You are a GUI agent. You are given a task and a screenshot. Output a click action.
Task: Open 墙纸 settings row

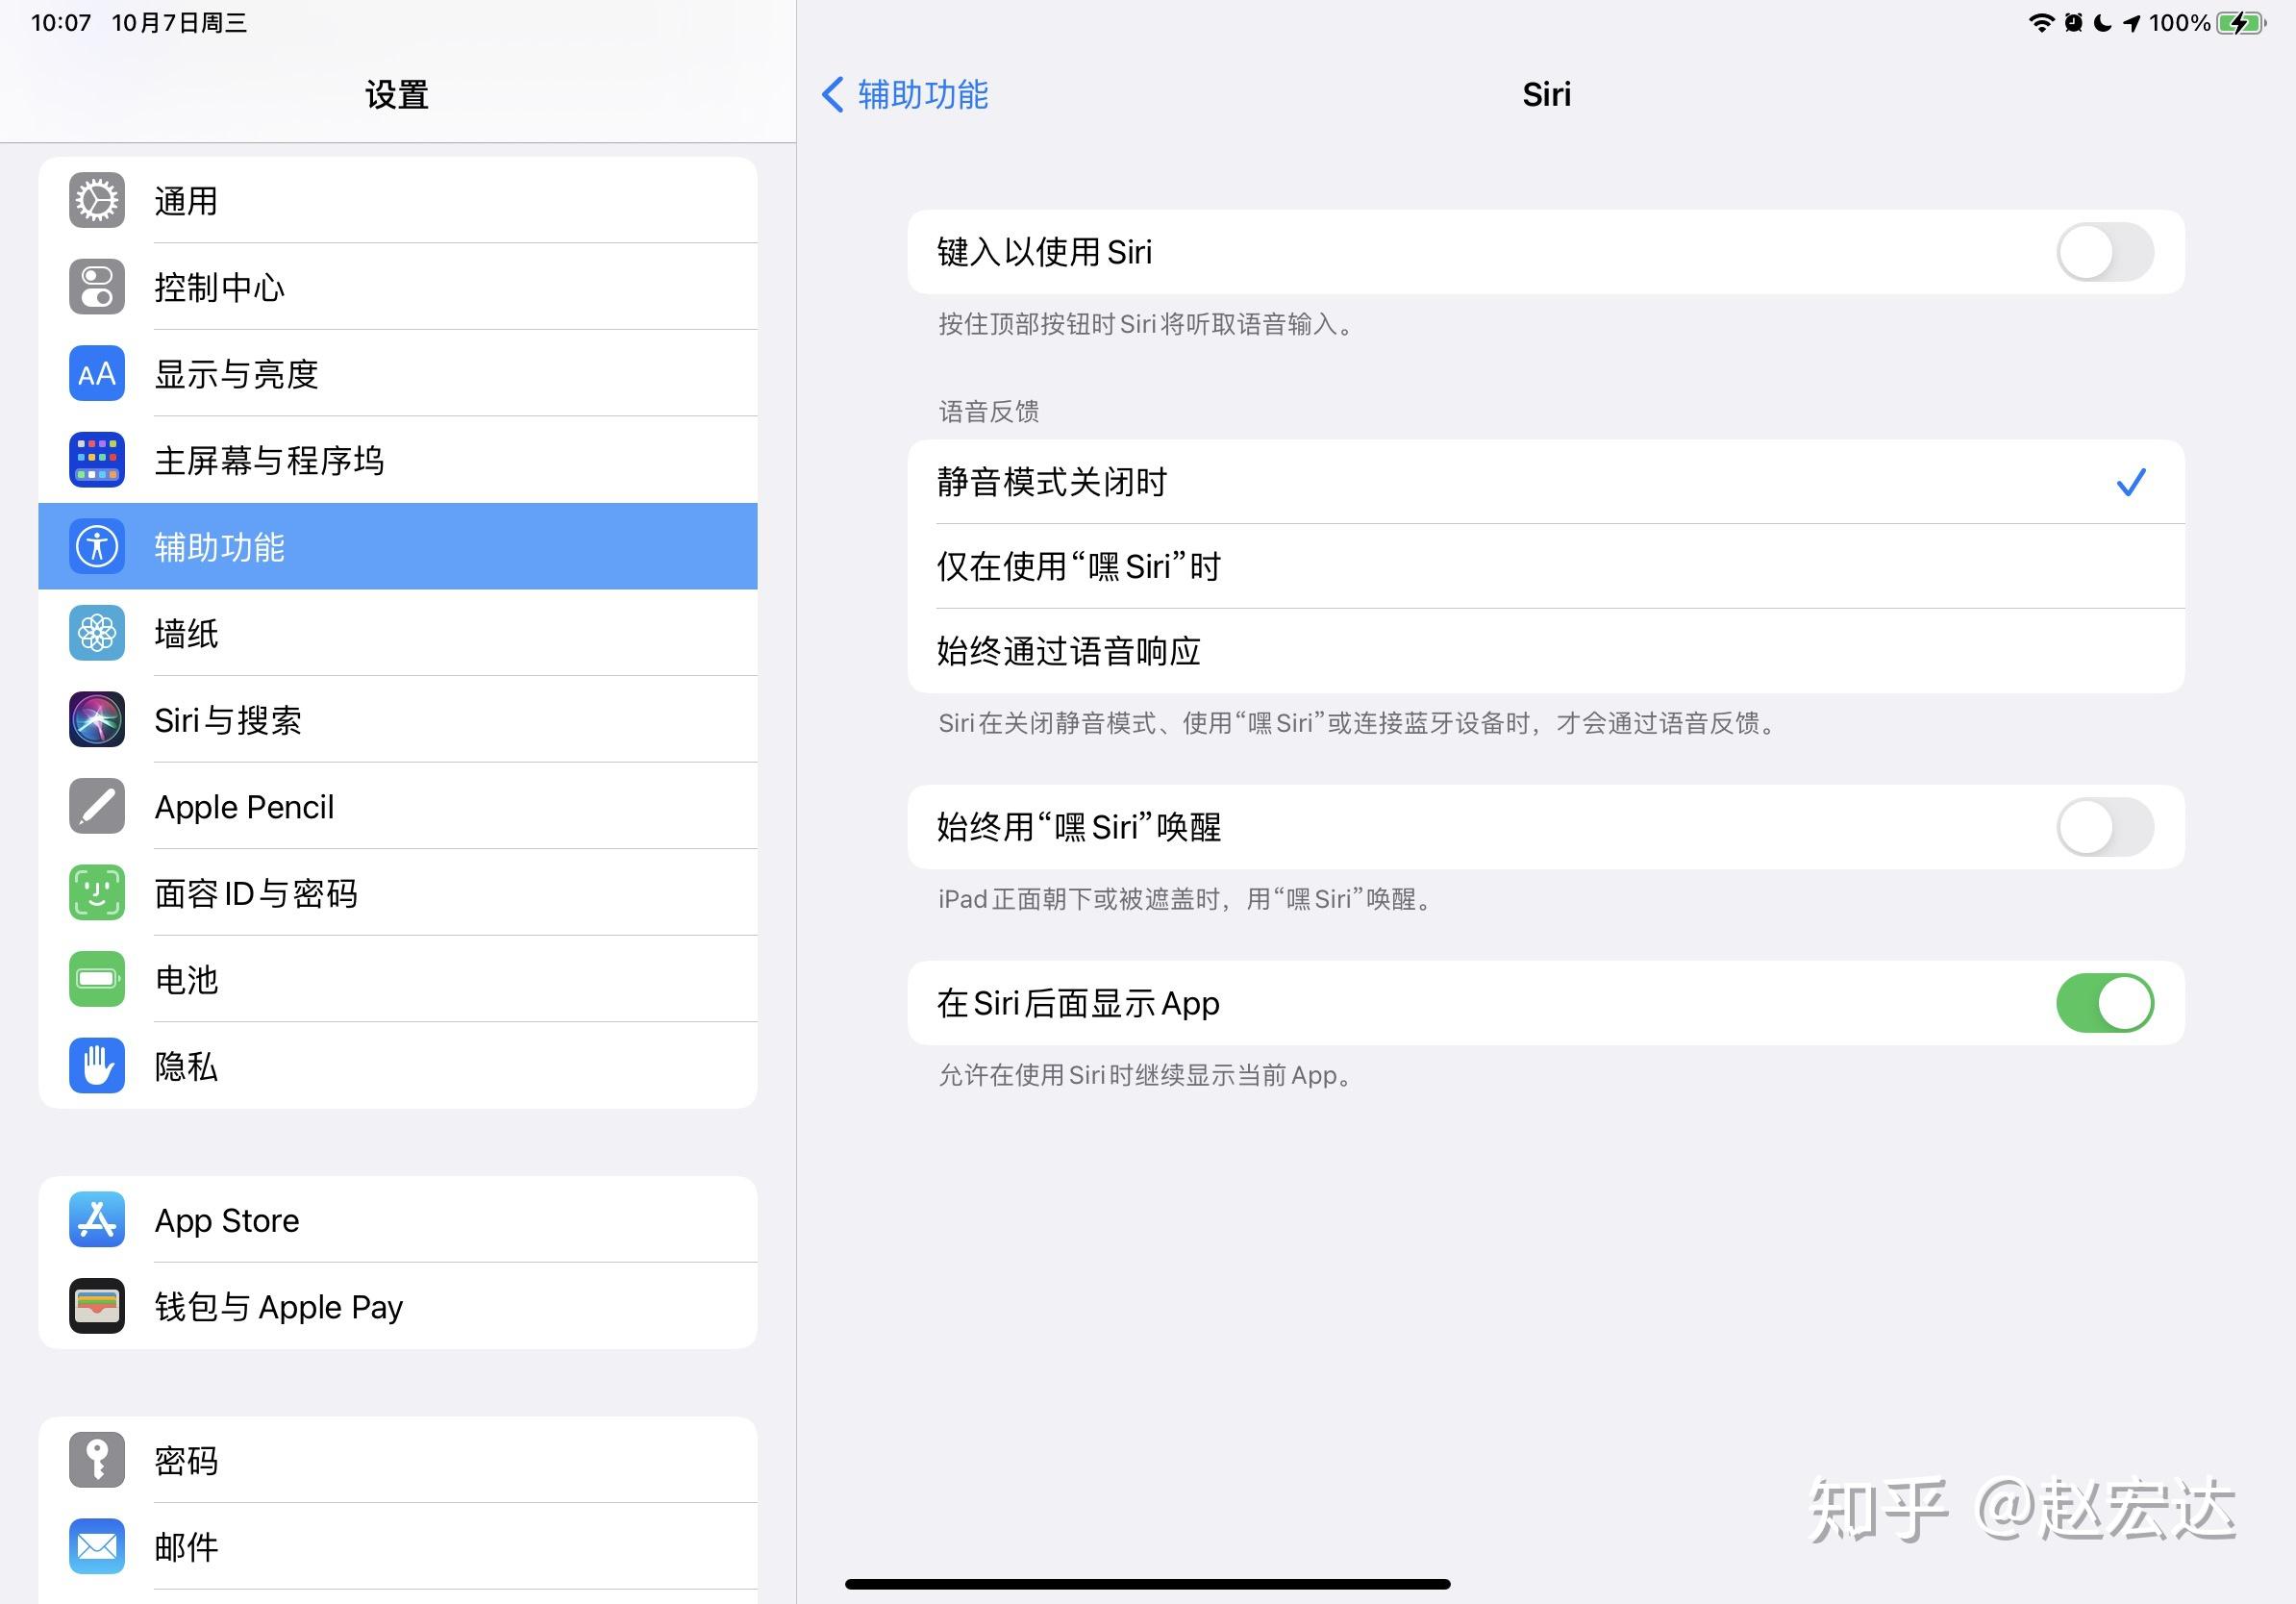398,633
